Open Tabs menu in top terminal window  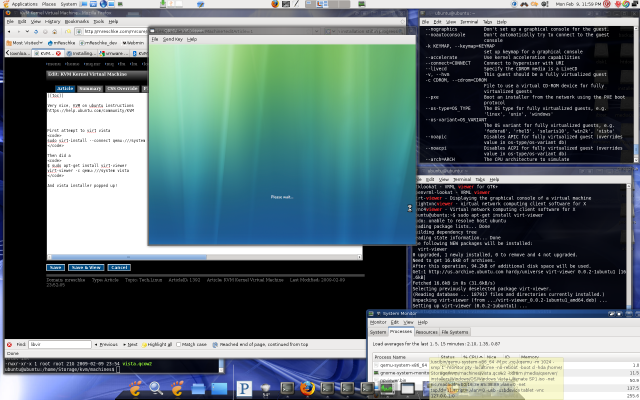pos(487,22)
